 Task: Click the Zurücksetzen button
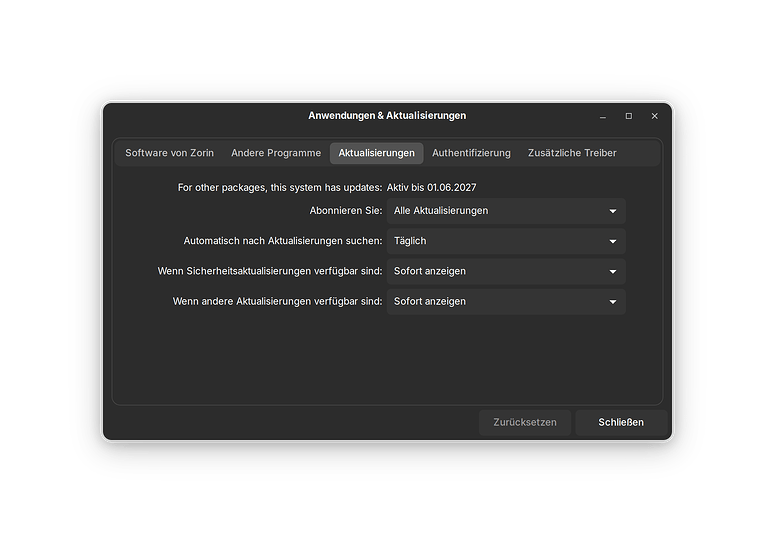[525, 422]
